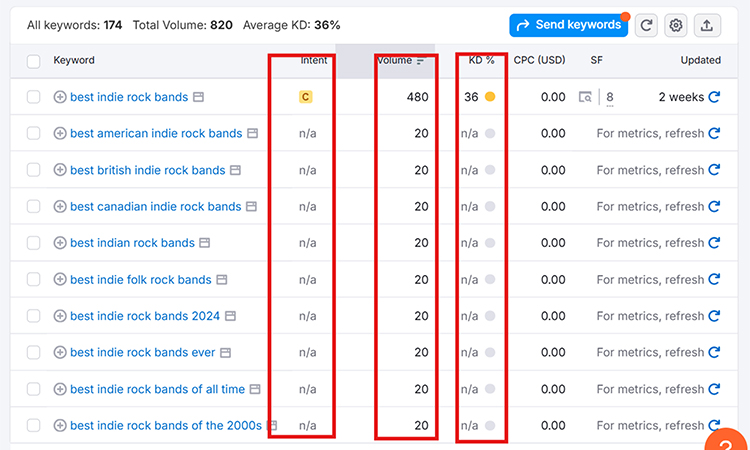Open table settings gear icon
This screenshot has width=750, height=450.
[x=676, y=25]
